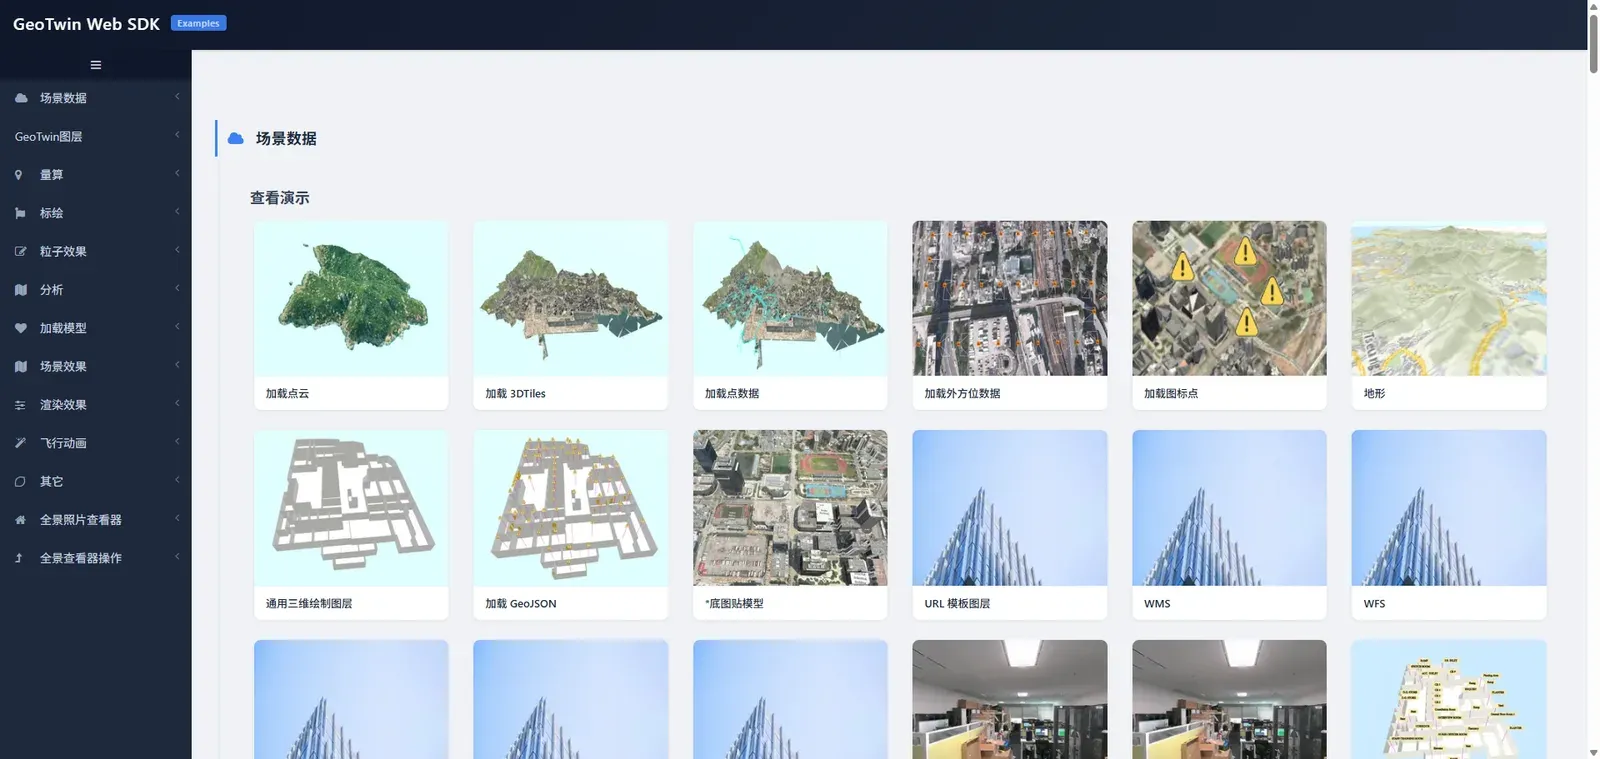Expand 量算 sidebar chevron
Image resolution: width=1600 pixels, height=759 pixels.
pyautogui.click(x=177, y=174)
